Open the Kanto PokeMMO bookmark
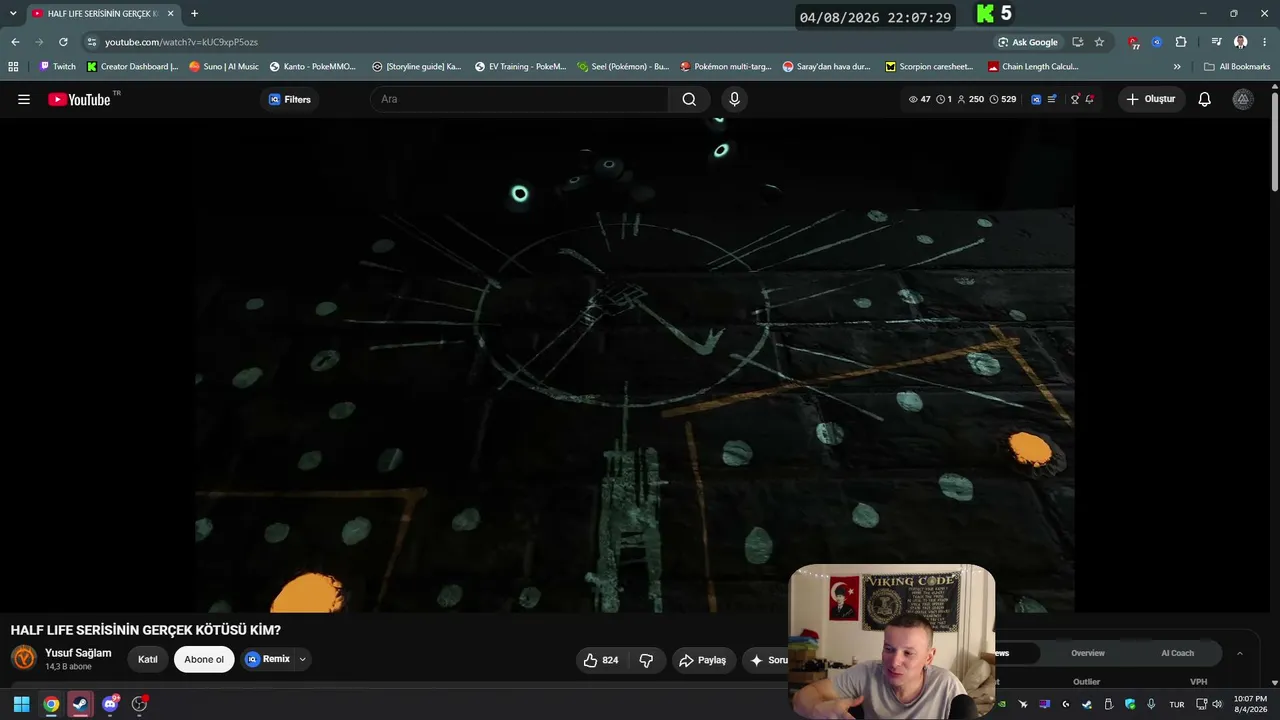Screen dimensions: 1280x720 [312, 67]
